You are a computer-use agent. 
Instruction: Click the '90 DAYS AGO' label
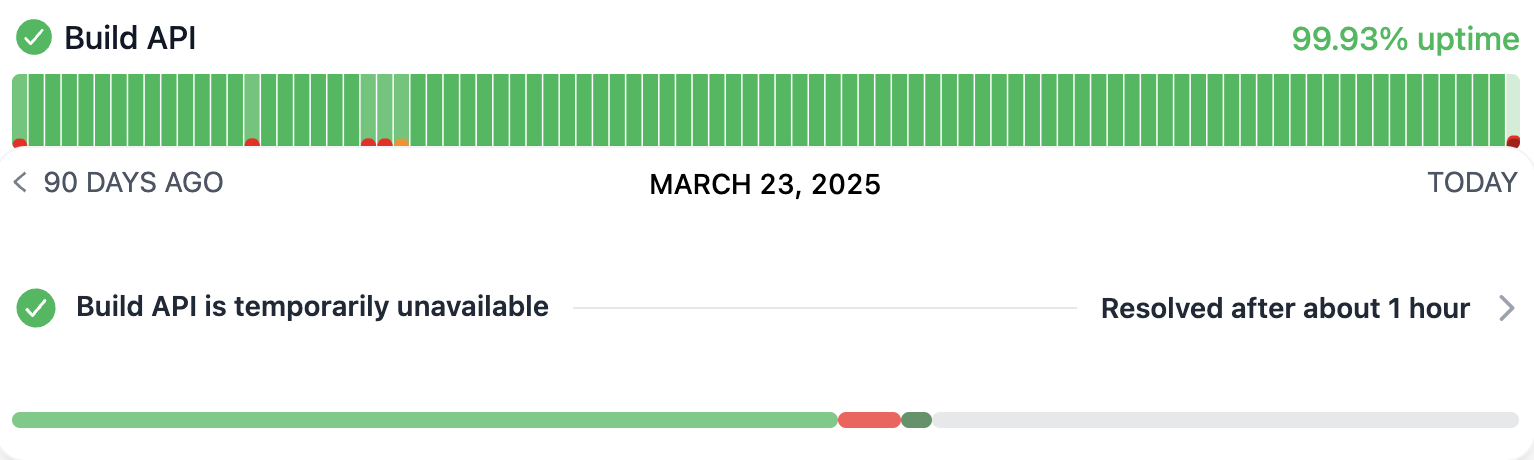(x=133, y=183)
